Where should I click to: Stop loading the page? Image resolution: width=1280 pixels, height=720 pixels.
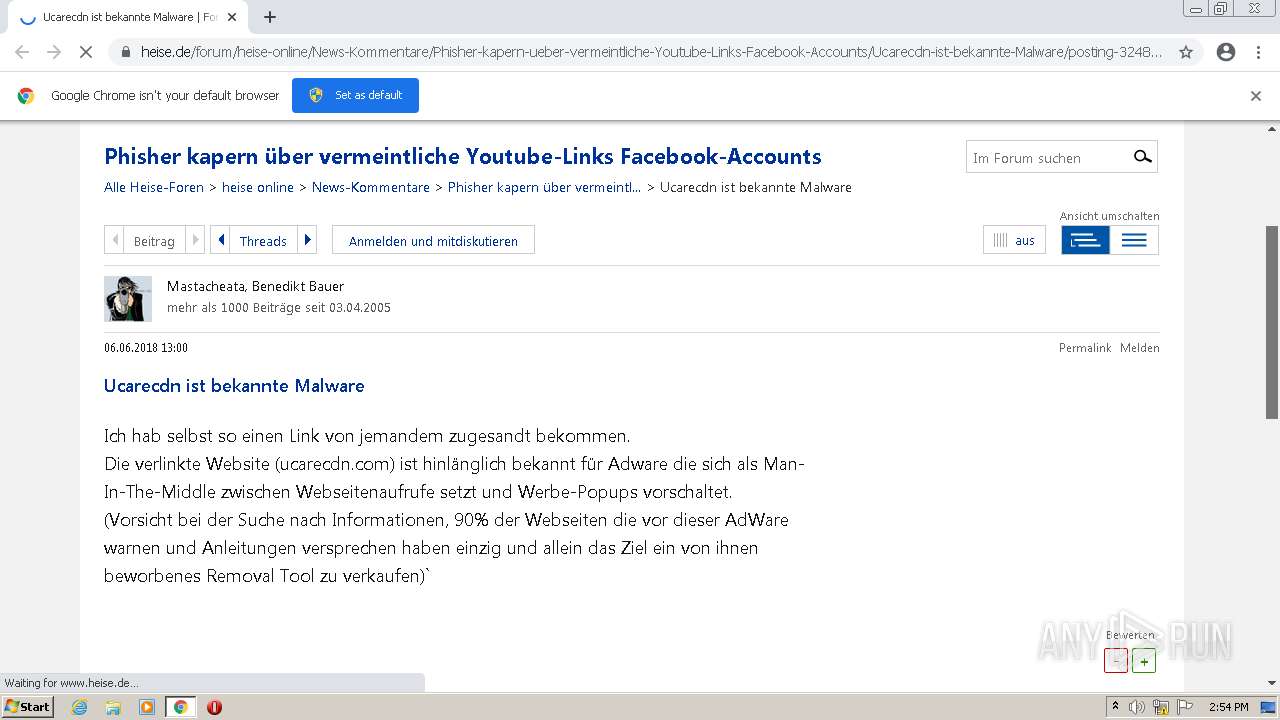(x=86, y=52)
